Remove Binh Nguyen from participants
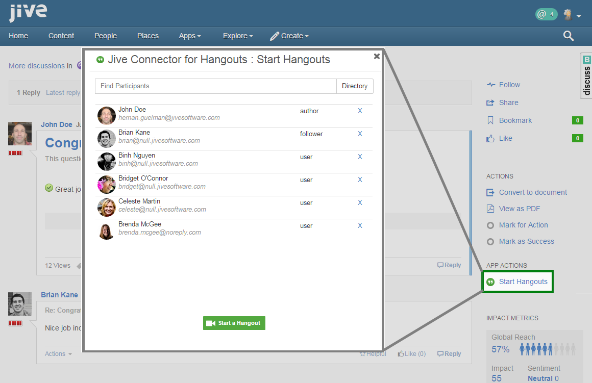Viewport: 592px width, 383px height. 360,157
